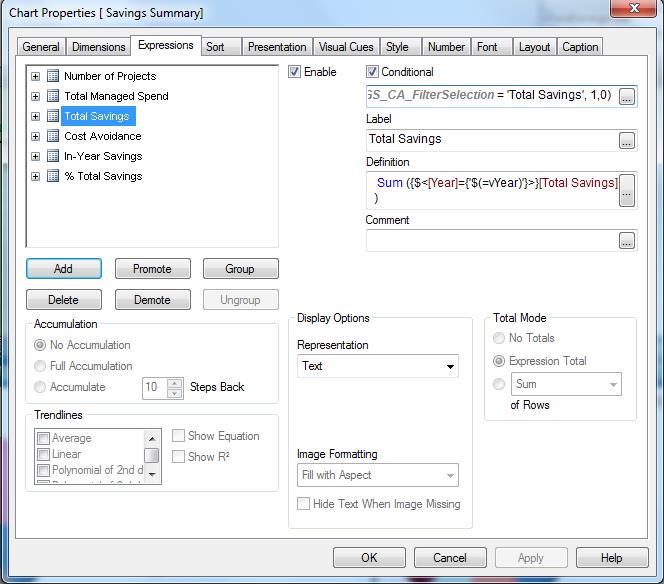Click the Demote button
The width and height of the screenshot is (664, 584).
(x=152, y=299)
